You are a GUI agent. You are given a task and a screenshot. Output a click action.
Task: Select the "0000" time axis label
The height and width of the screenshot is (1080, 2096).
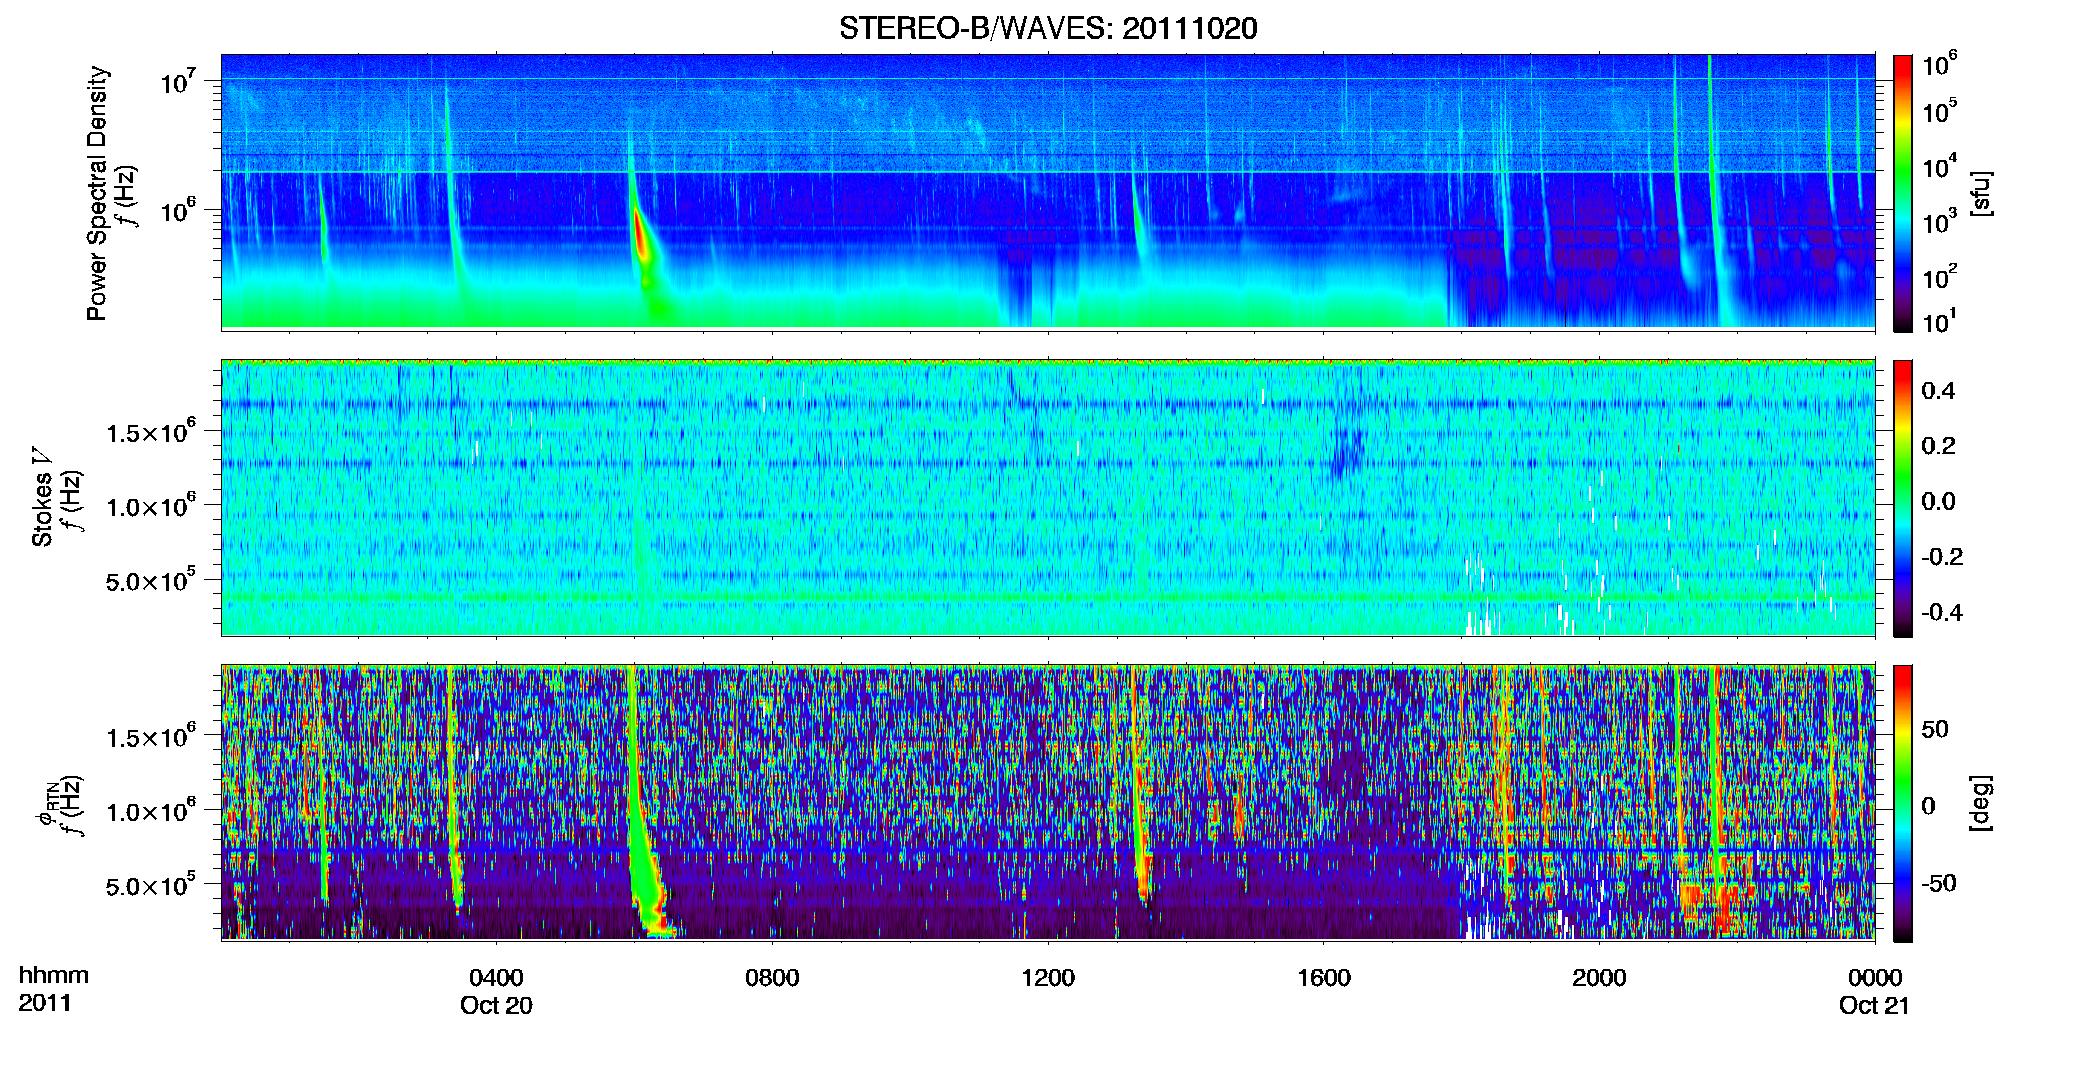pyautogui.click(x=1875, y=977)
